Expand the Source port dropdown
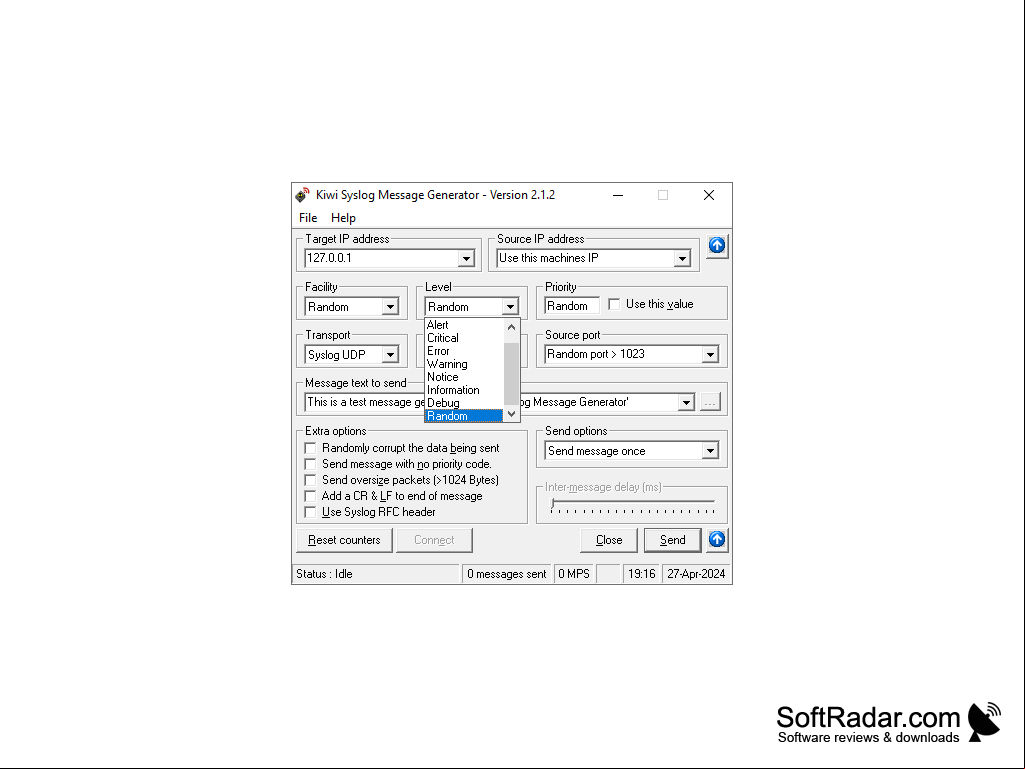The width and height of the screenshot is (1025, 769). point(711,354)
